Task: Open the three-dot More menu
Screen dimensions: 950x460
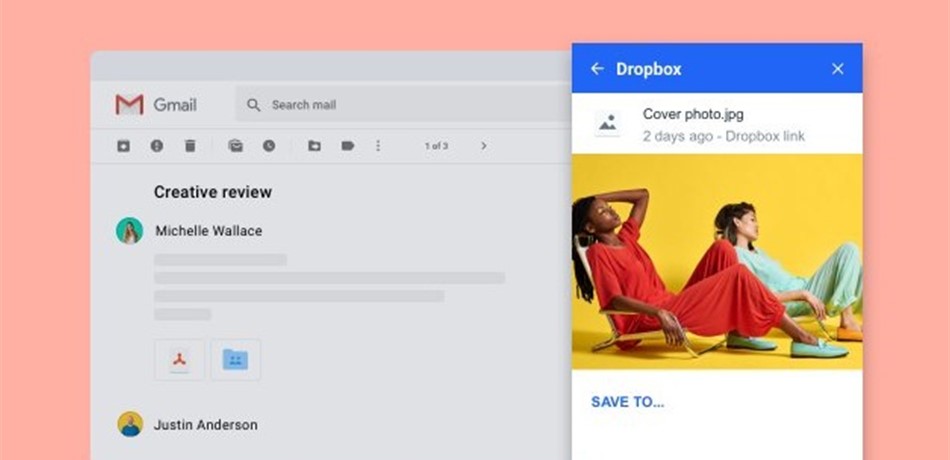Action: (x=378, y=145)
